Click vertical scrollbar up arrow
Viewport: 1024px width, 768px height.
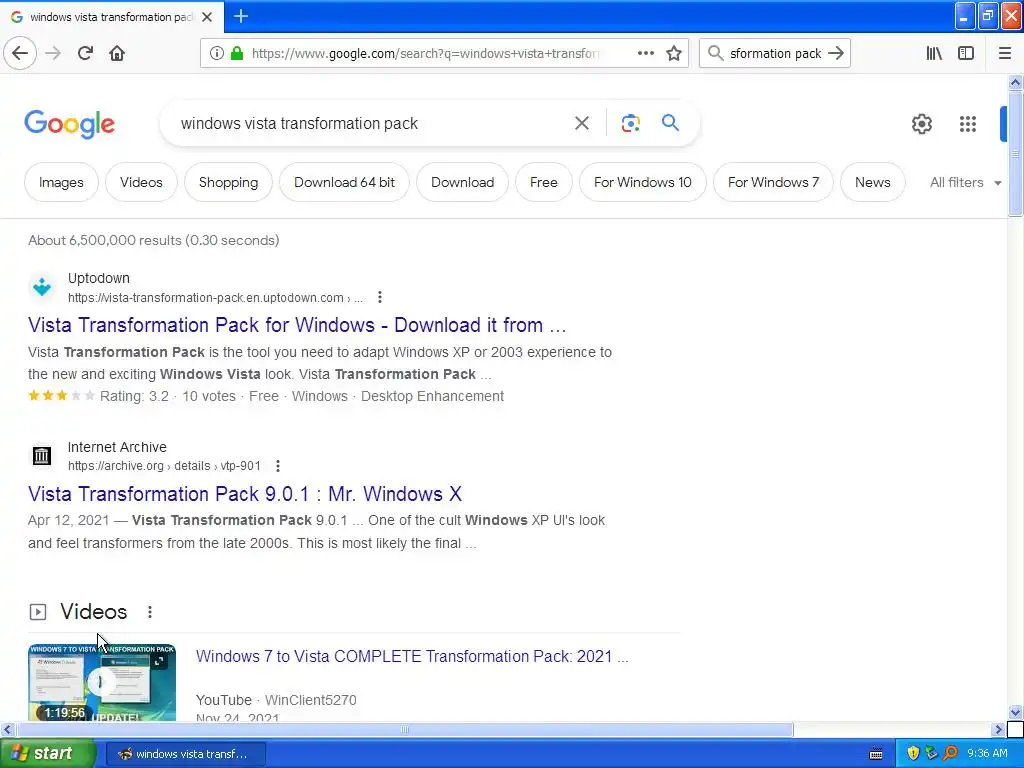click(1015, 82)
